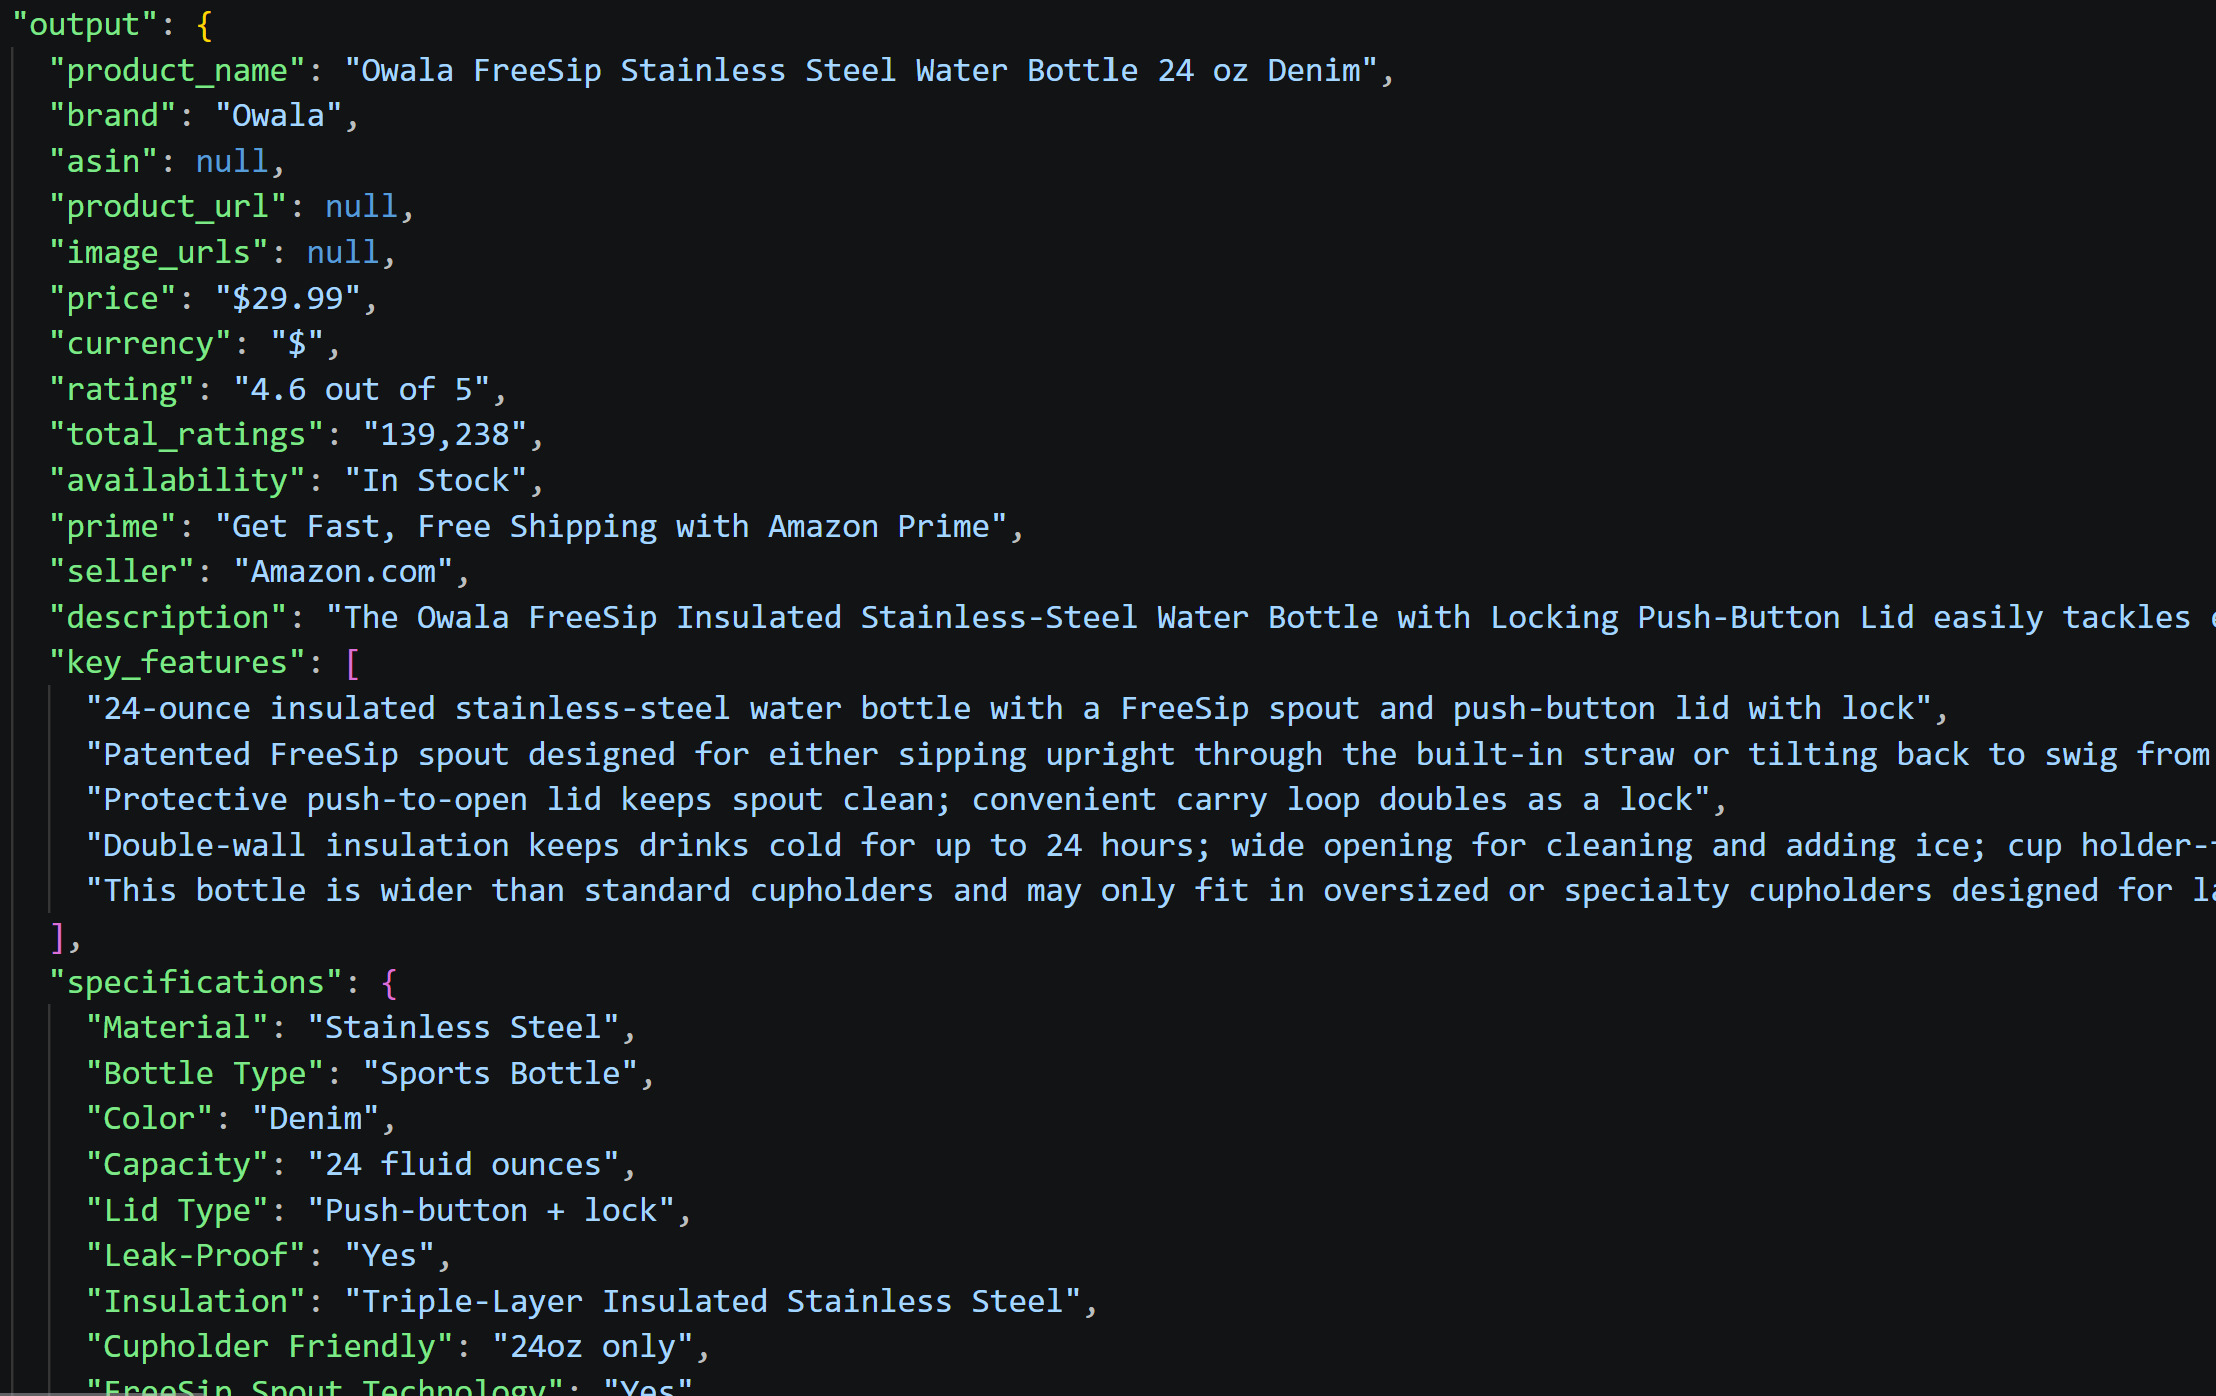
Task: Click the null value of "image_urls"
Action: [343, 253]
